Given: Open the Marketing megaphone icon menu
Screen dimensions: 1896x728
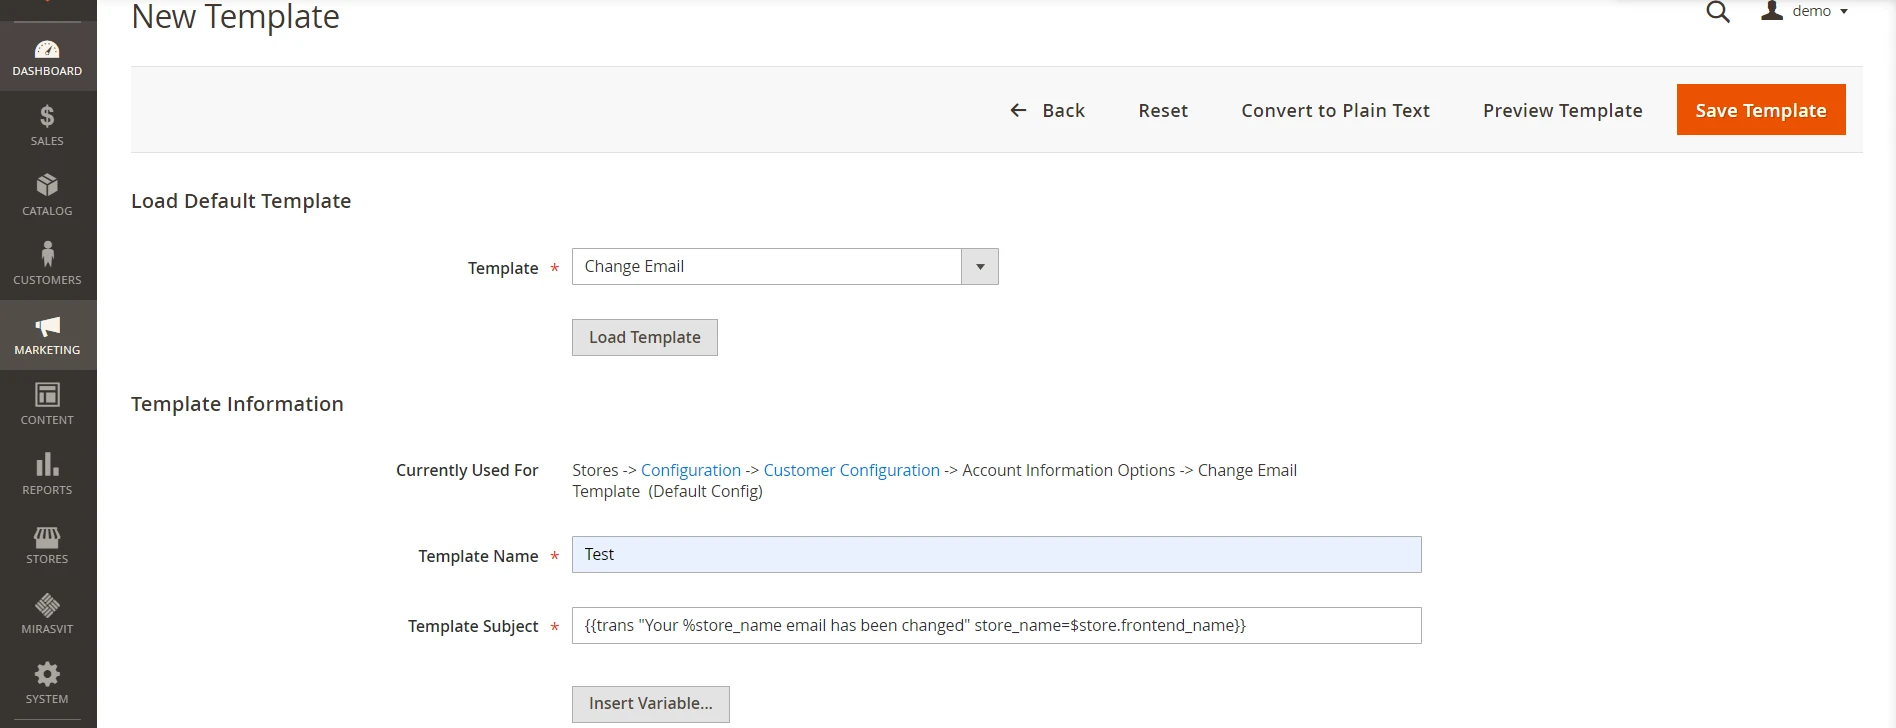Looking at the screenshot, I should click(x=47, y=326).
